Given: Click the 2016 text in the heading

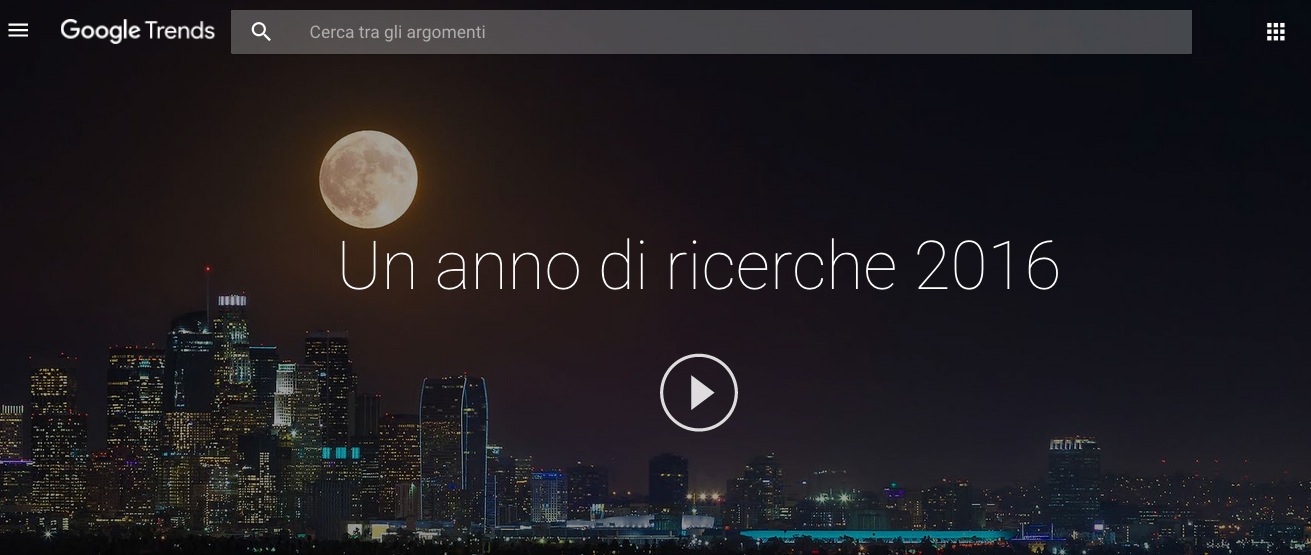Looking at the screenshot, I should 988,265.
